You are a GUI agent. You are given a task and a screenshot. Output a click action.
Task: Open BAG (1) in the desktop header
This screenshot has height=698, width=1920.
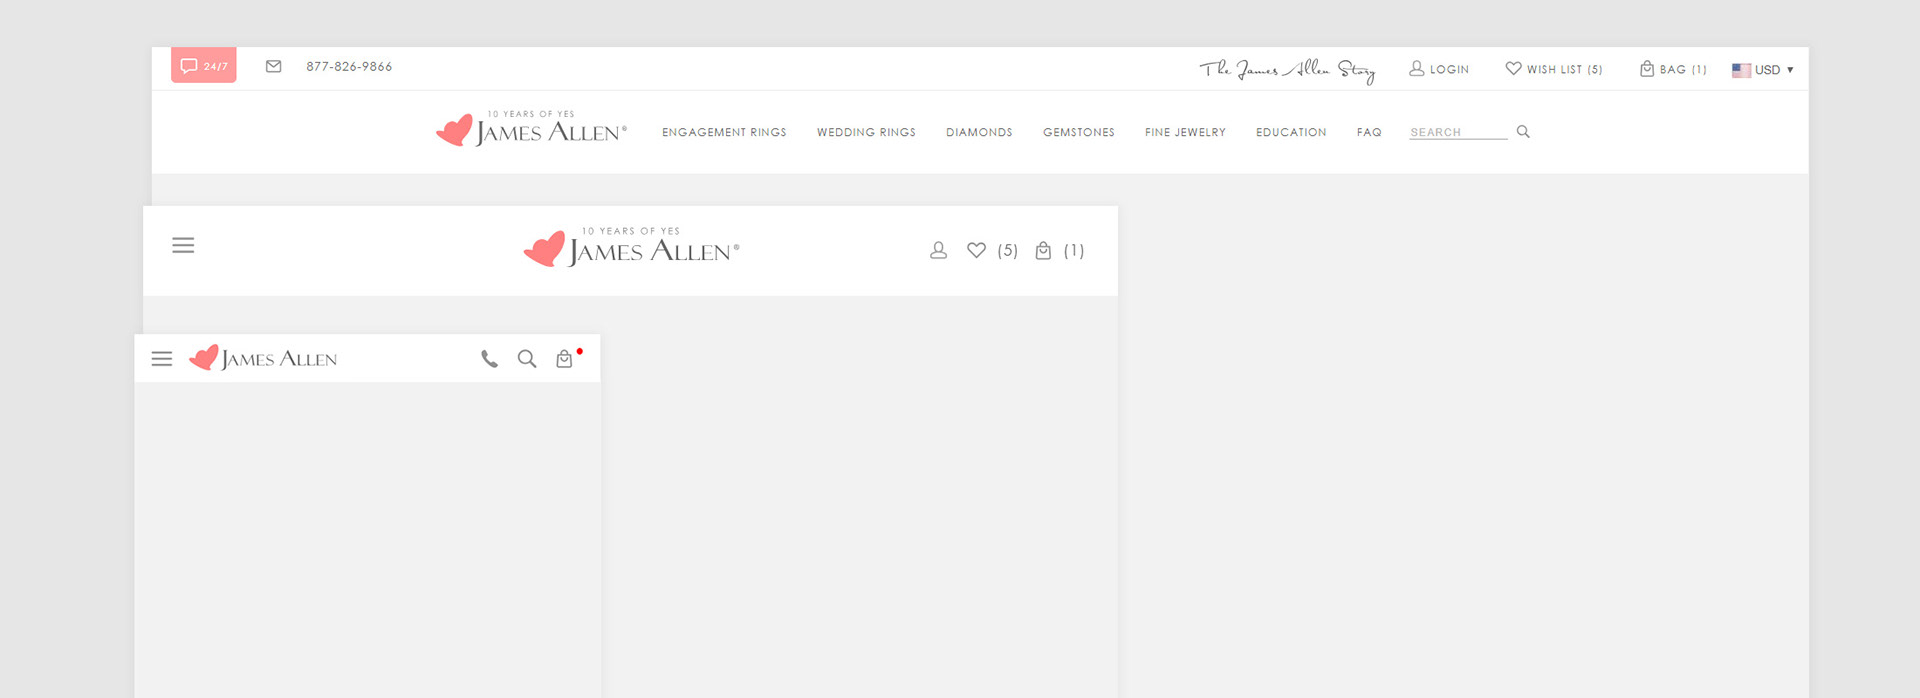tap(1673, 69)
